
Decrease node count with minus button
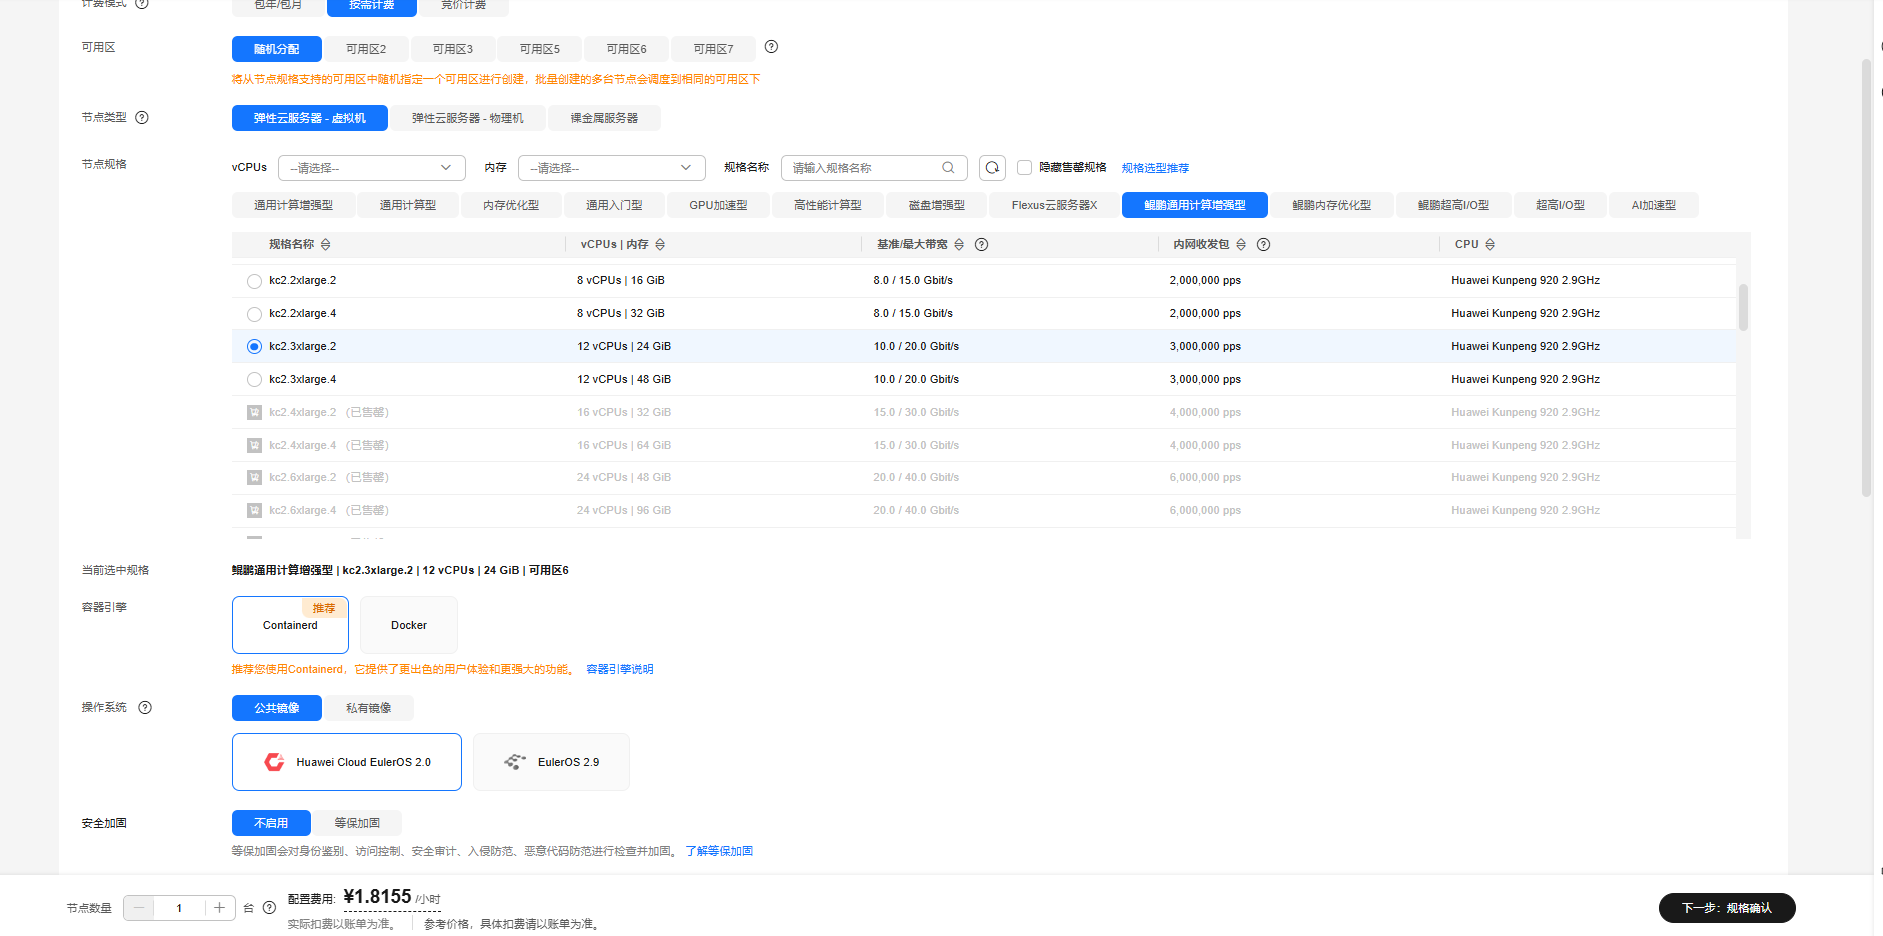pos(139,908)
